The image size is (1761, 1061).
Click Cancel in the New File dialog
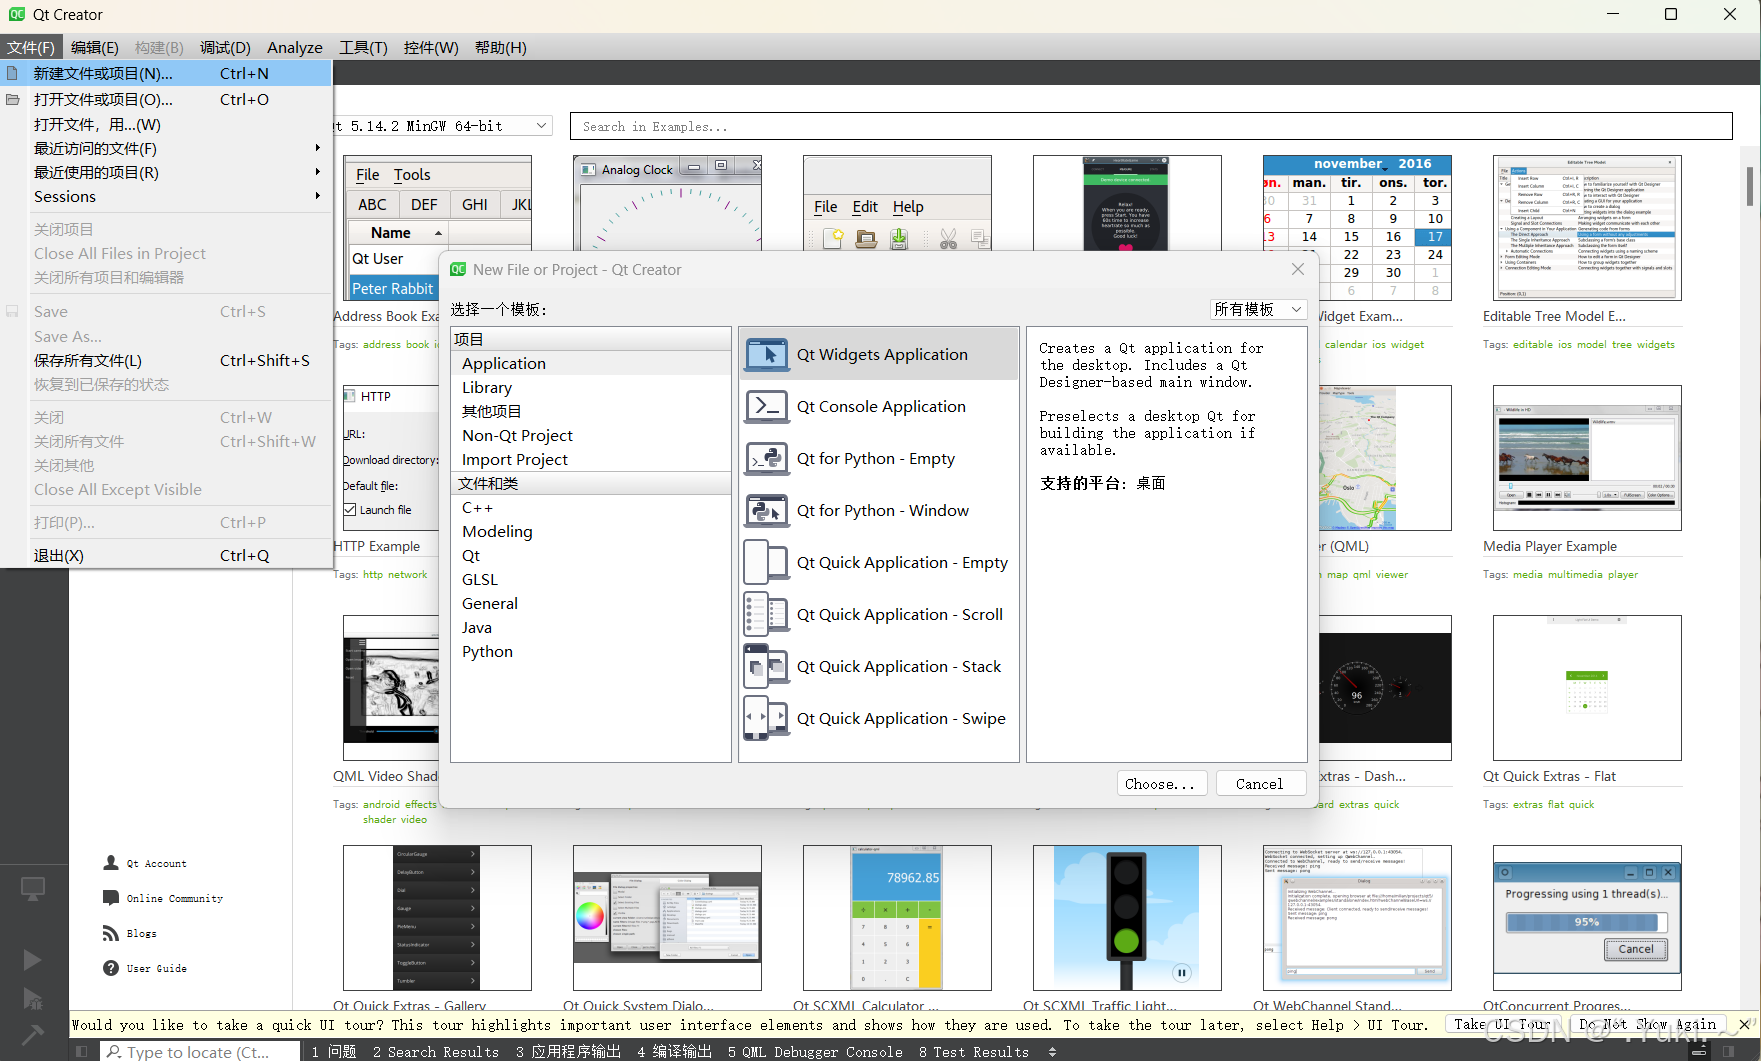(1260, 784)
